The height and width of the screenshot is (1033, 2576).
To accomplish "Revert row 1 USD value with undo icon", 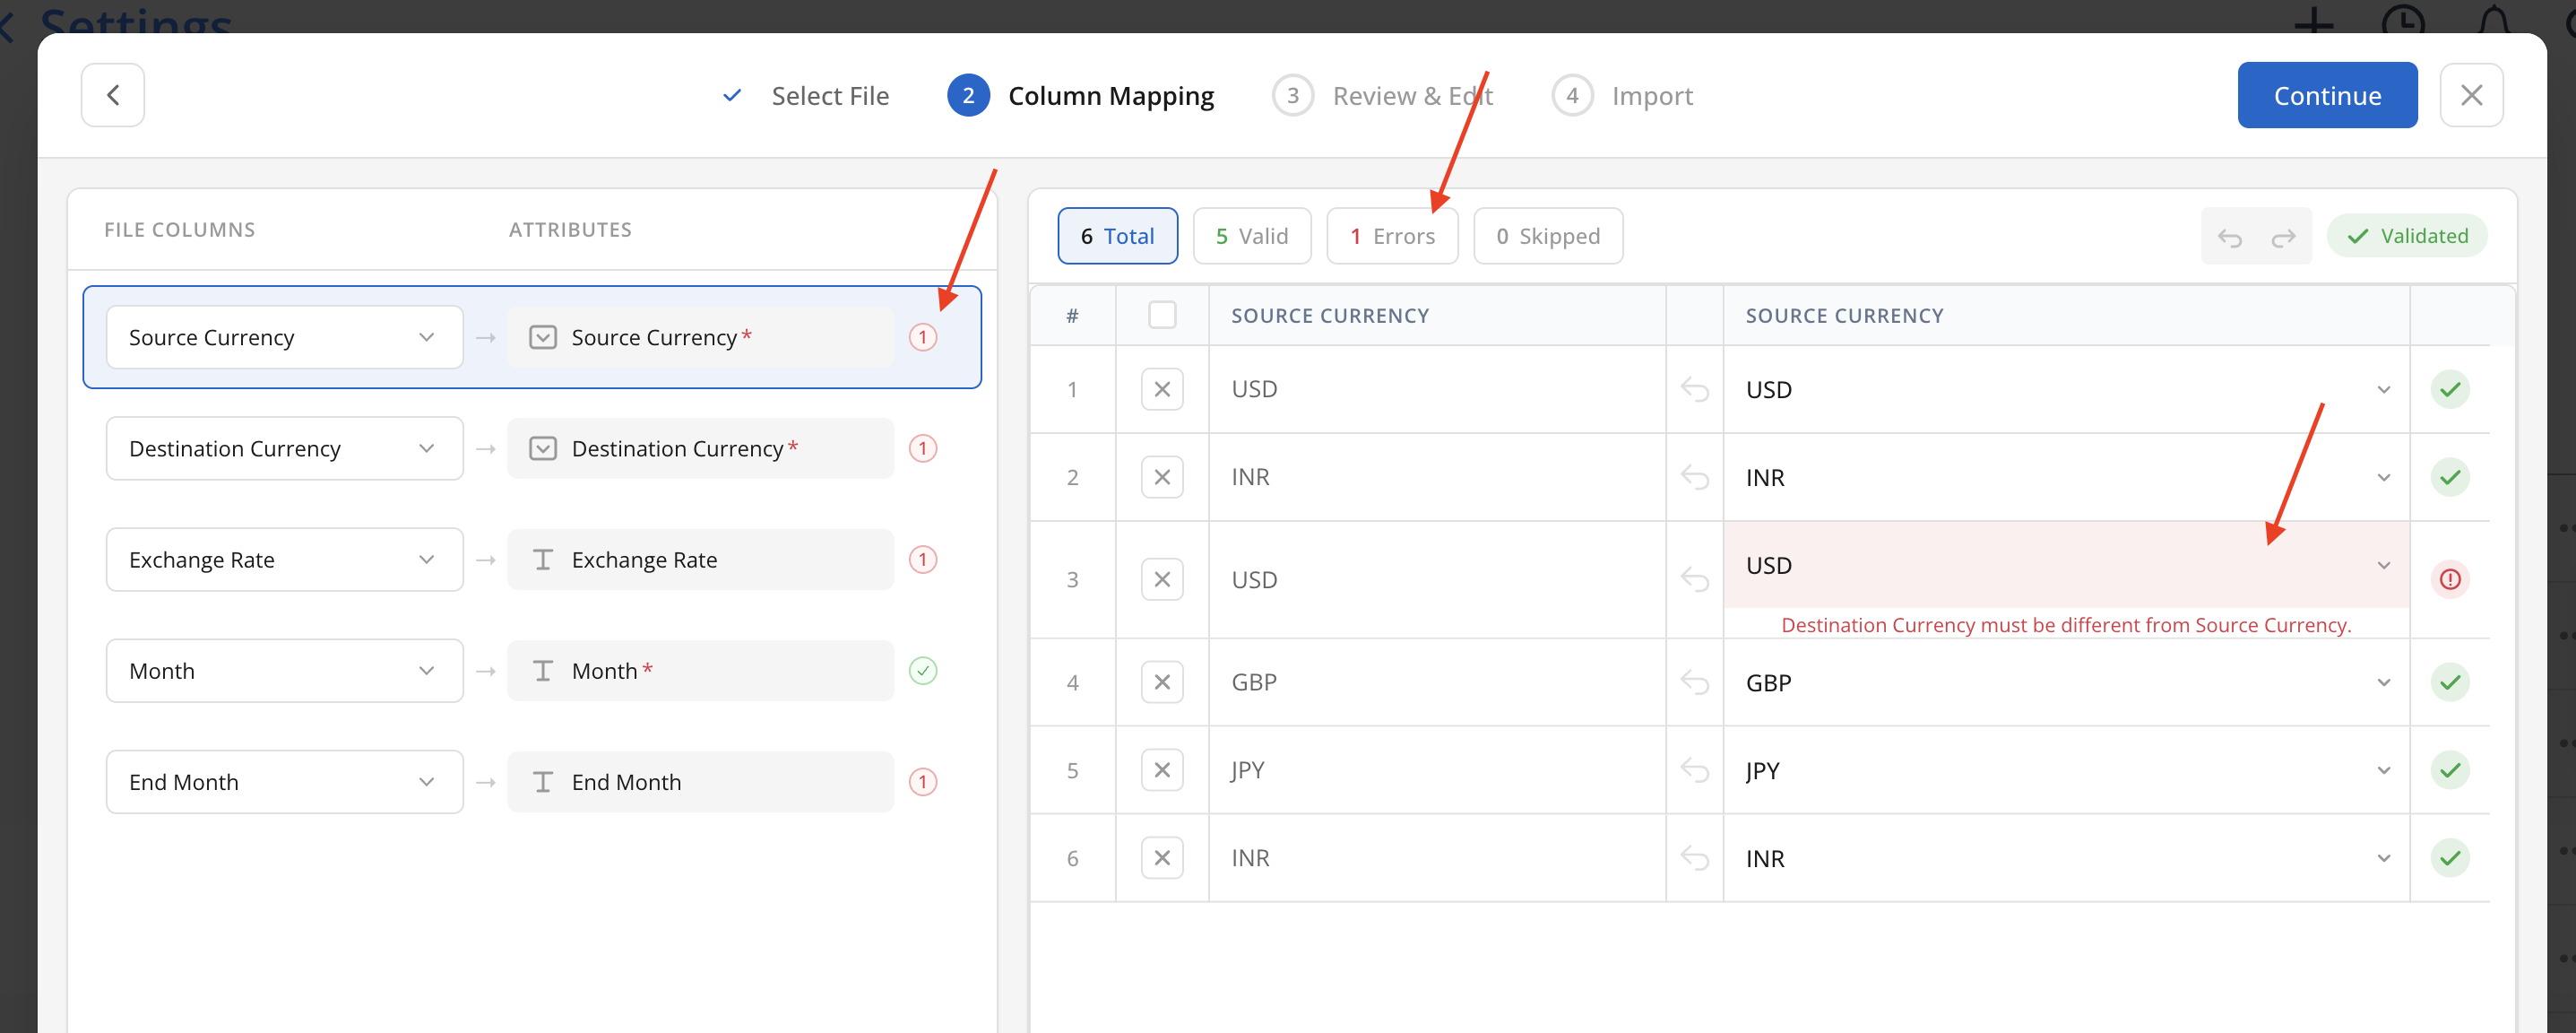I will click(x=1694, y=389).
